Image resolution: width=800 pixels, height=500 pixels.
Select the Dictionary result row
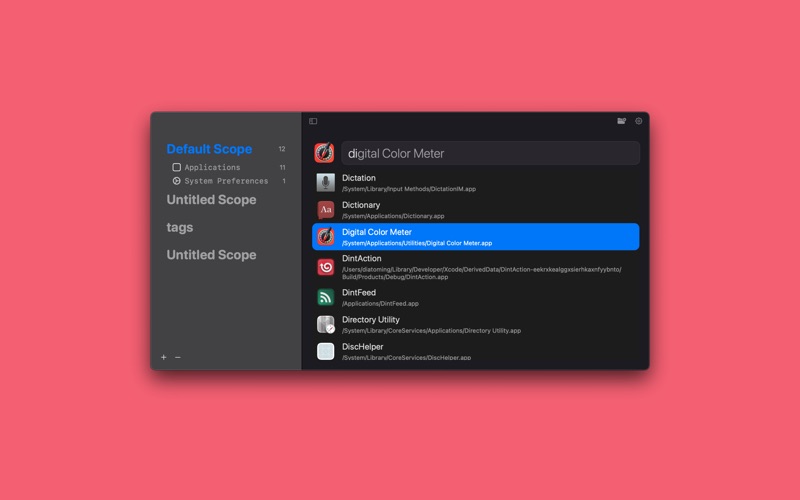(x=476, y=210)
